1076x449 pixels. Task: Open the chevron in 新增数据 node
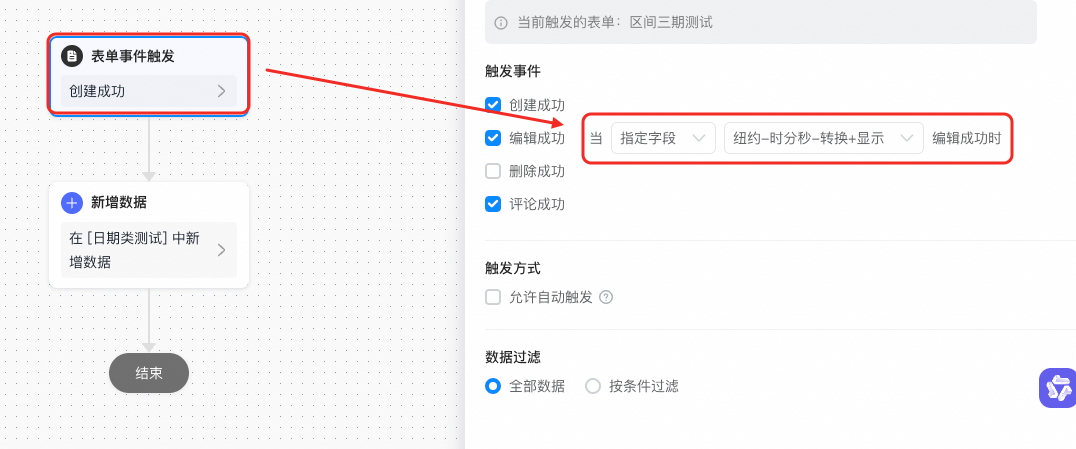coord(221,250)
